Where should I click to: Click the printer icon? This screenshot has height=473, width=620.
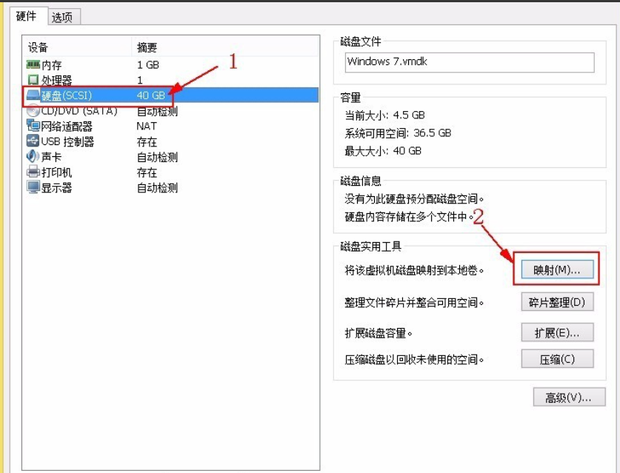pos(33,172)
